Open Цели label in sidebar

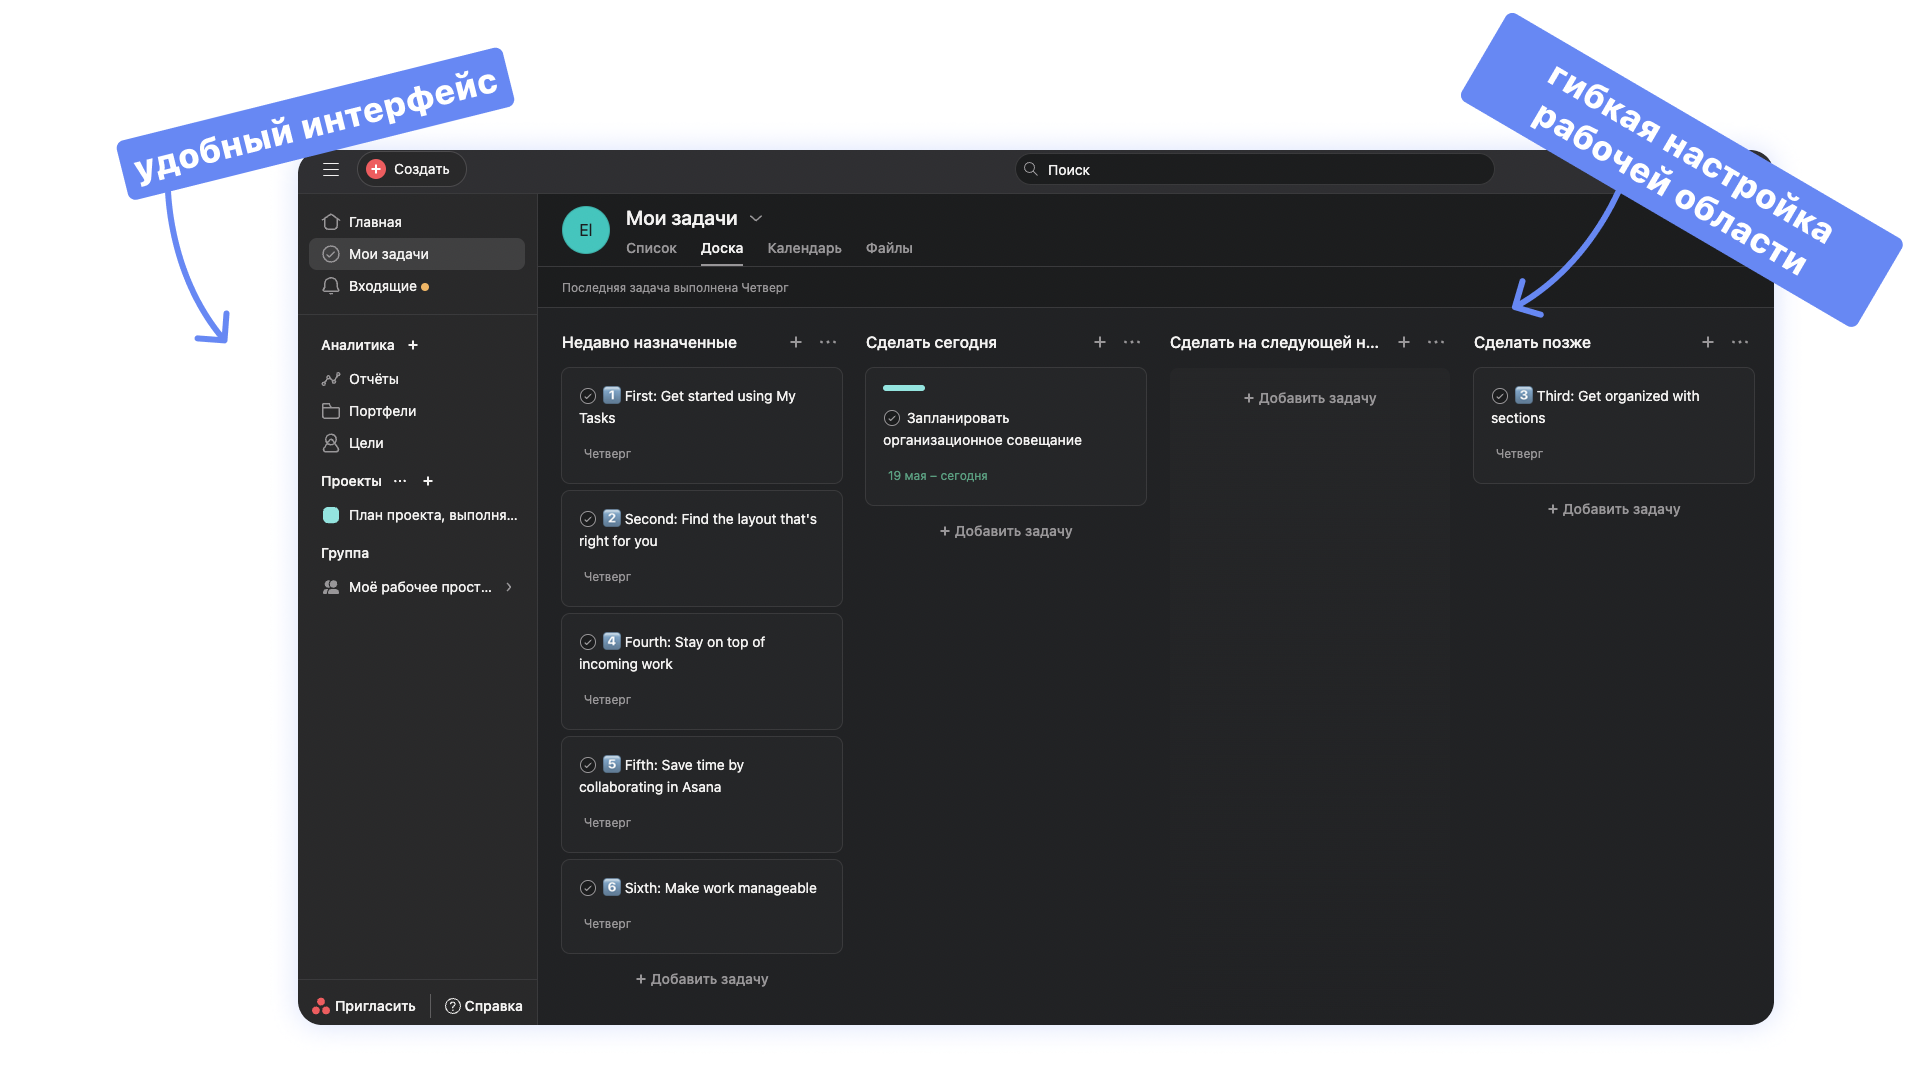pyautogui.click(x=366, y=443)
